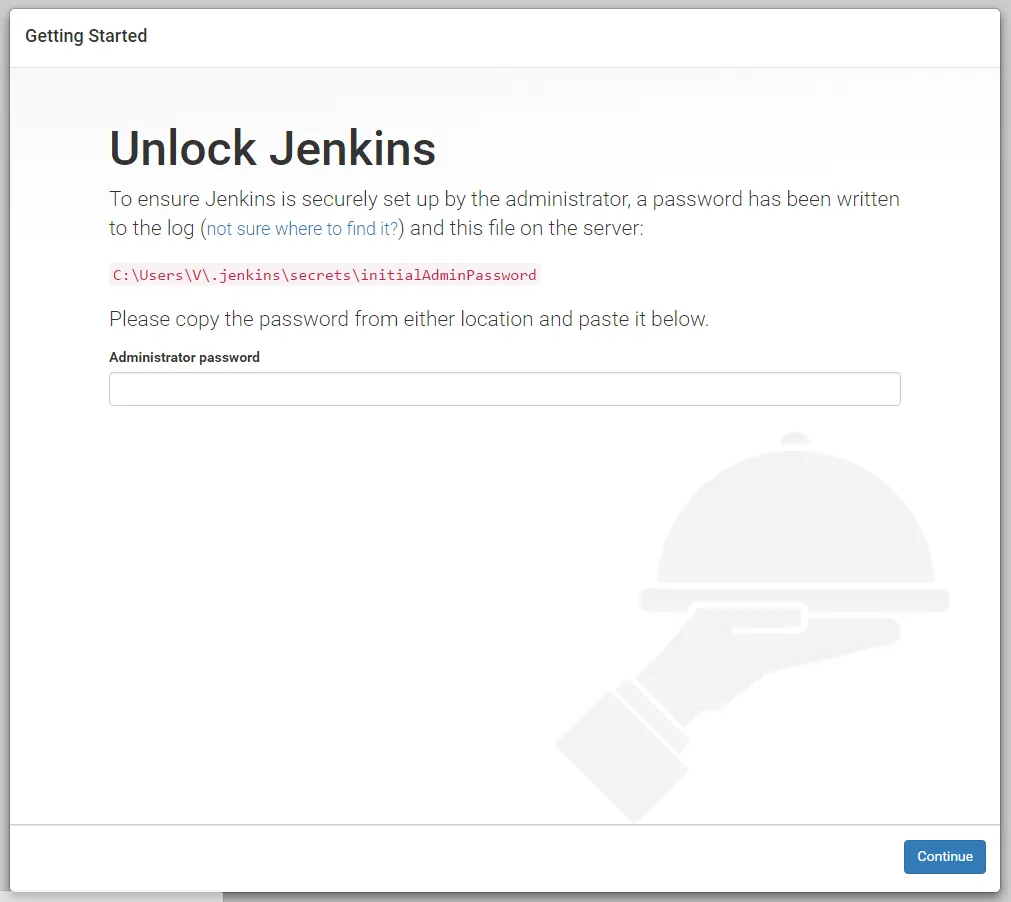Click the Continue button
This screenshot has width=1011, height=902.
(944, 856)
